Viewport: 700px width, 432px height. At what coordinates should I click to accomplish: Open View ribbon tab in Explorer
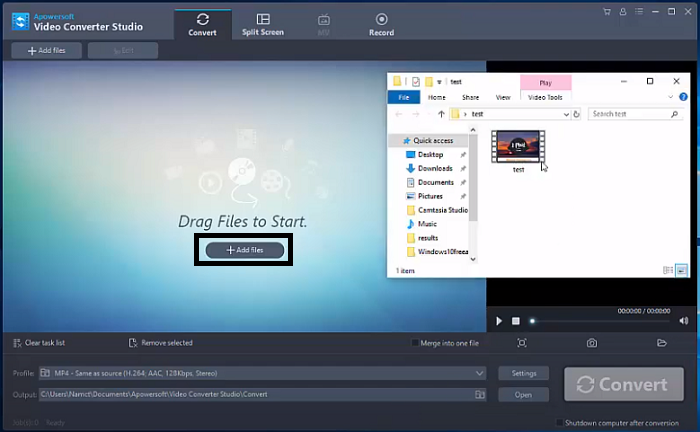[x=503, y=97]
